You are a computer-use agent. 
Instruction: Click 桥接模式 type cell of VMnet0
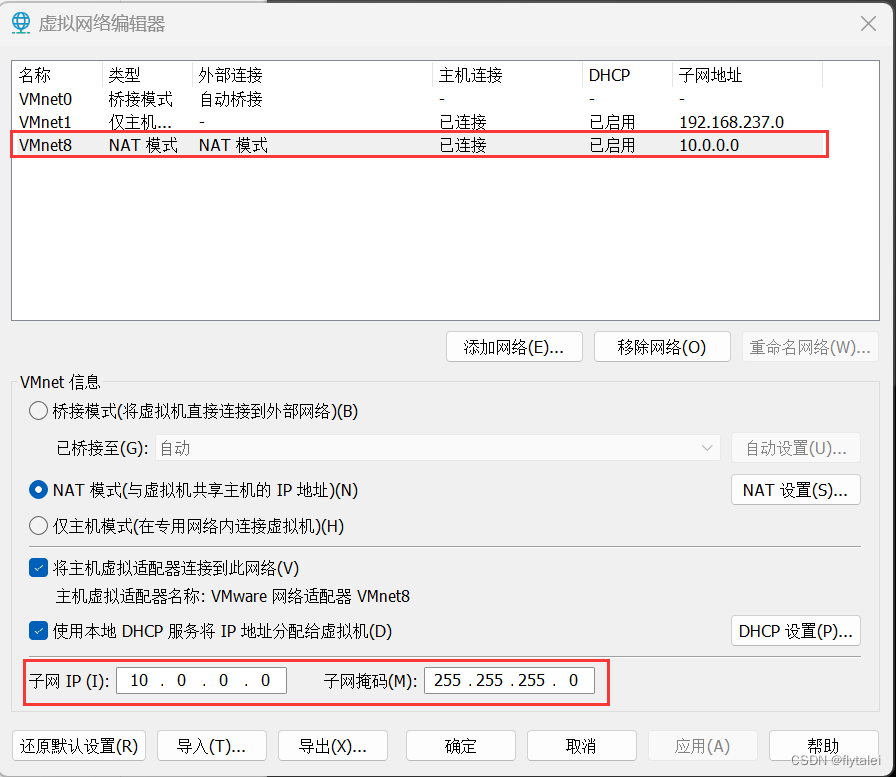[x=141, y=99]
